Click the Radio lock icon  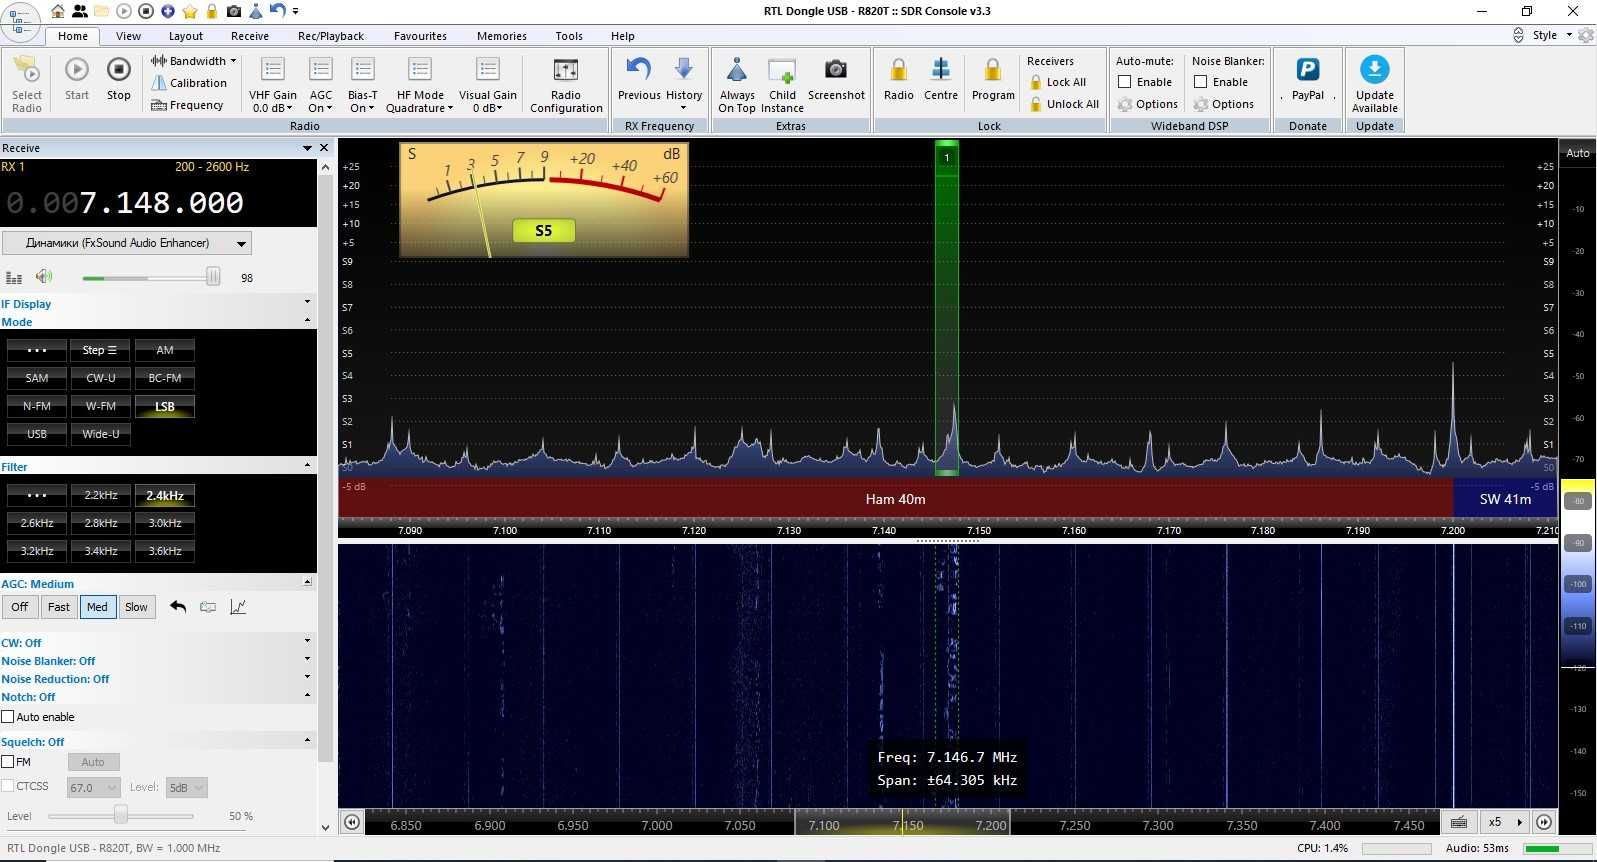(899, 79)
